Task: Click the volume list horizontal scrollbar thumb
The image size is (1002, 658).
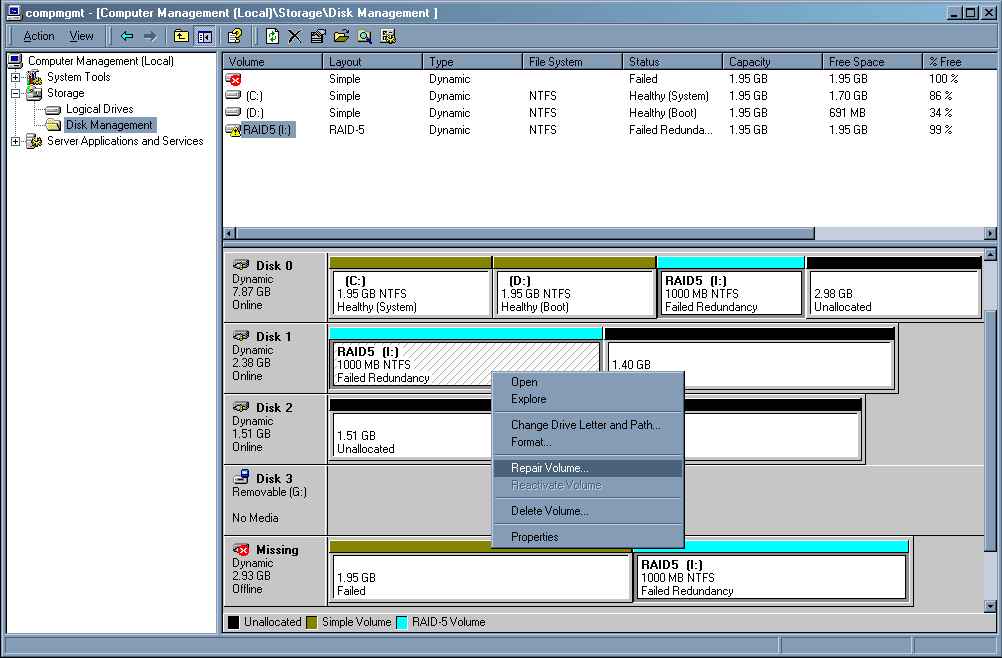Action: (x=525, y=233)
